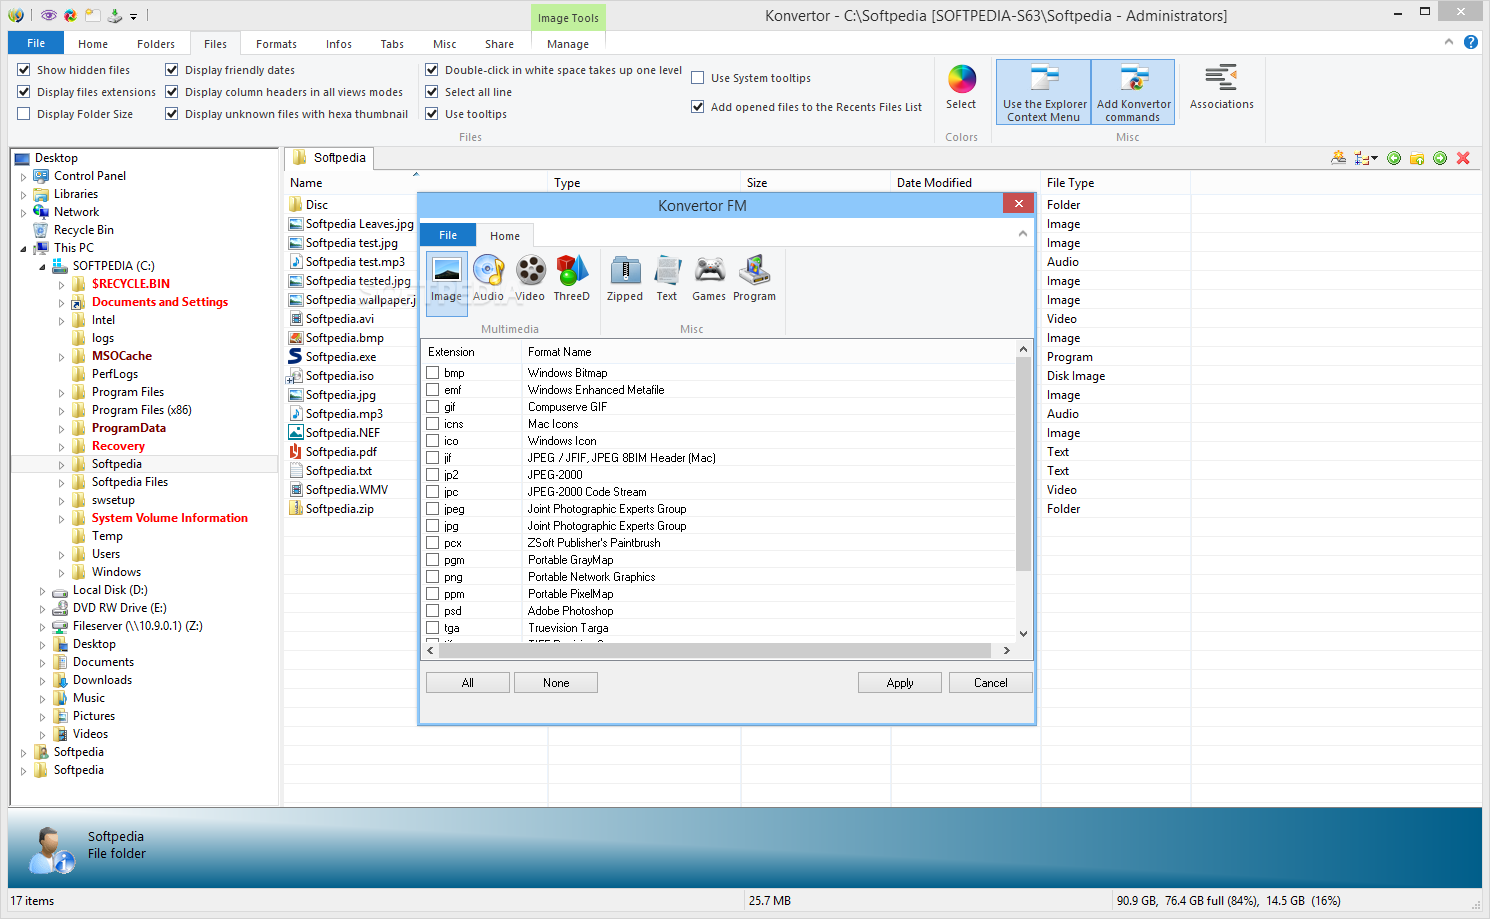Collapse the This PC tree node

23,249
